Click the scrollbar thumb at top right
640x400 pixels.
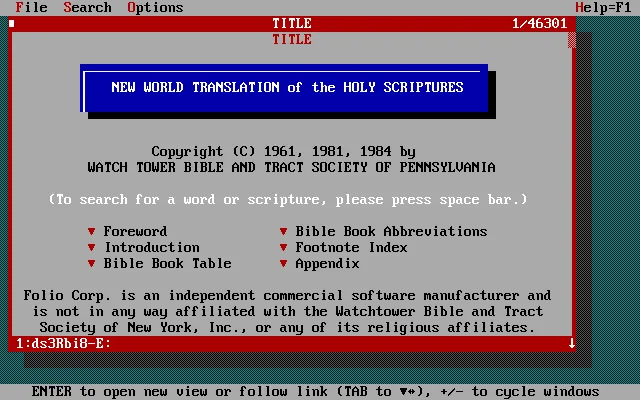click(x=572, y=40)
